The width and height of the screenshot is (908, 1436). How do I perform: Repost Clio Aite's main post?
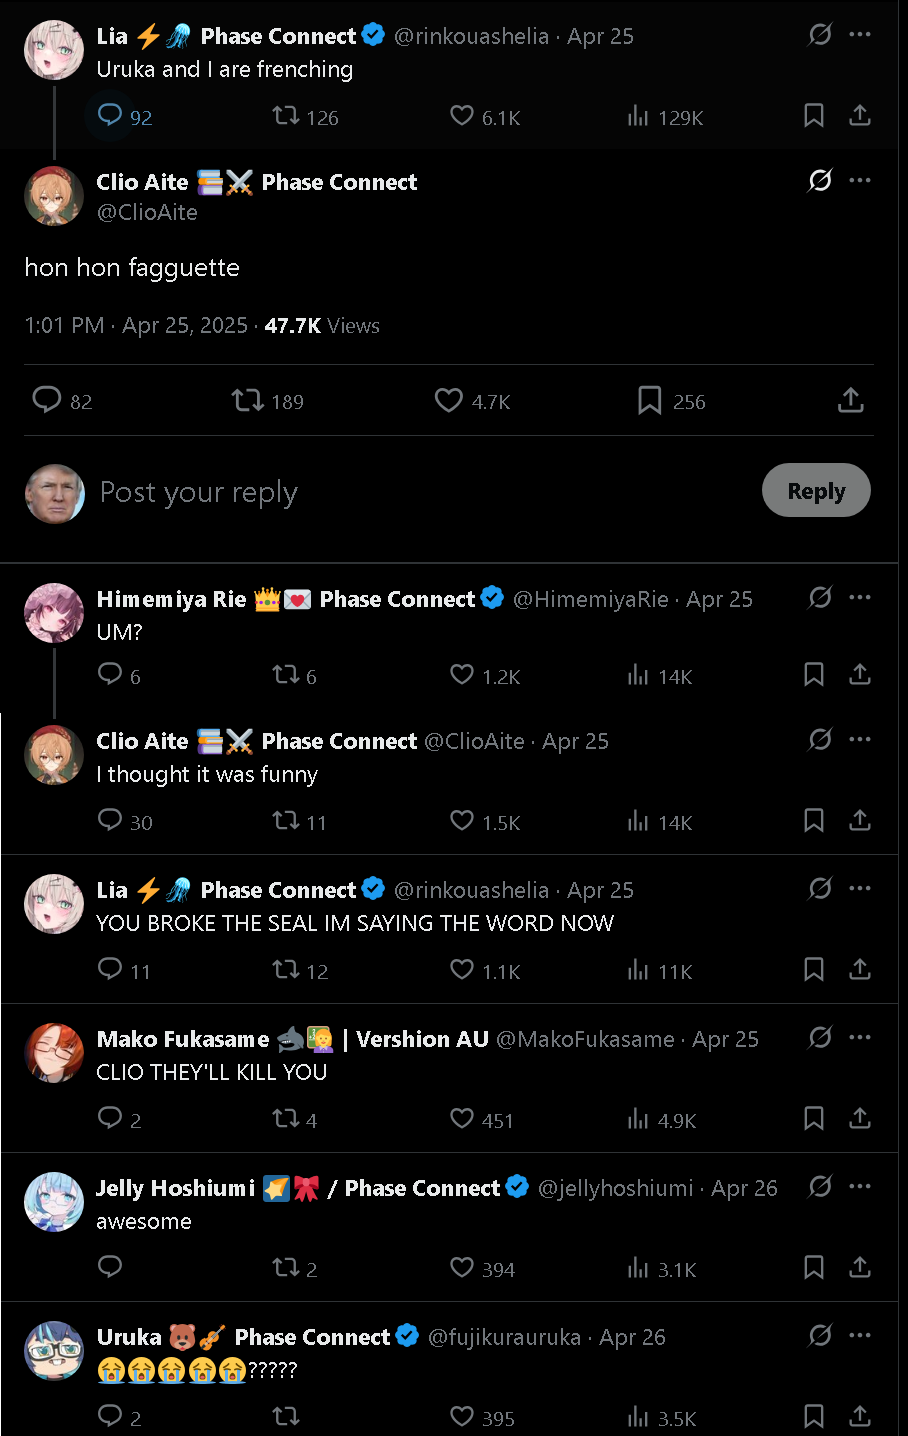point(247,401)
